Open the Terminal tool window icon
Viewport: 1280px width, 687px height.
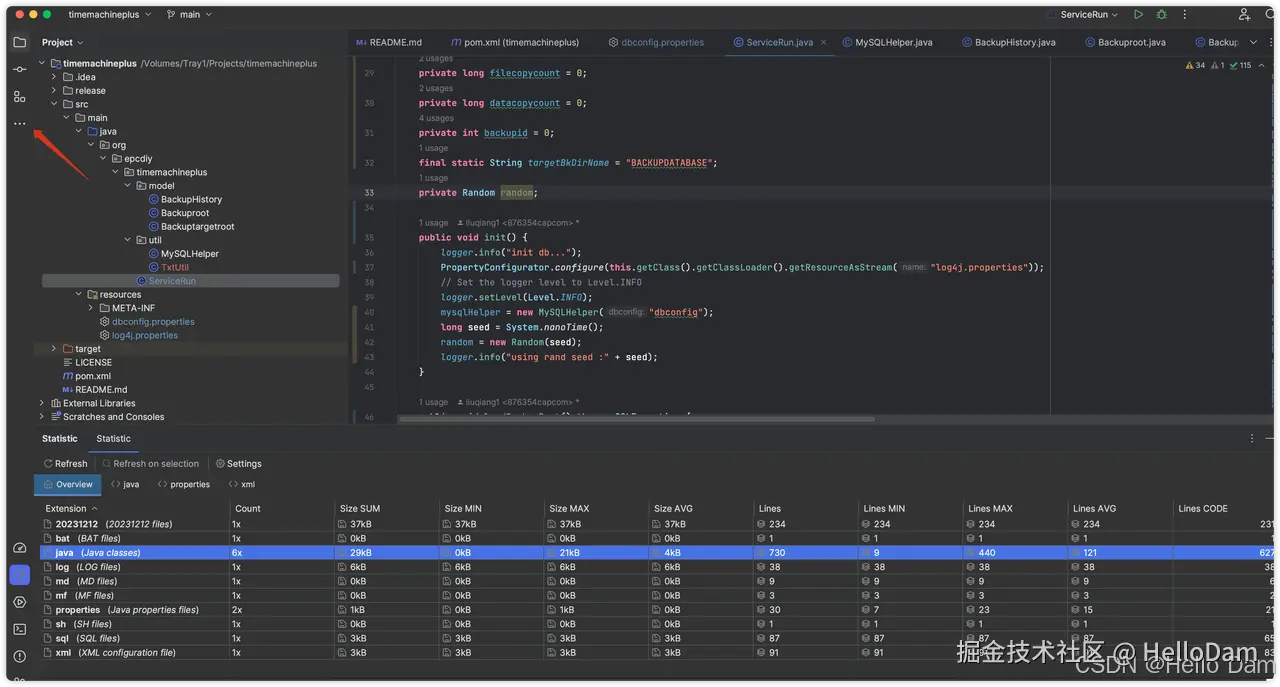tap(19, 629)
